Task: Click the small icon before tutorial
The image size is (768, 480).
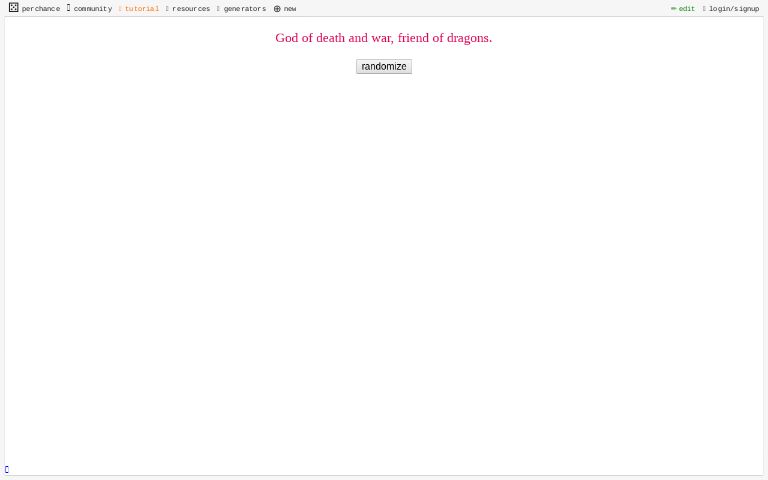Action: click(x=120, y=9)
